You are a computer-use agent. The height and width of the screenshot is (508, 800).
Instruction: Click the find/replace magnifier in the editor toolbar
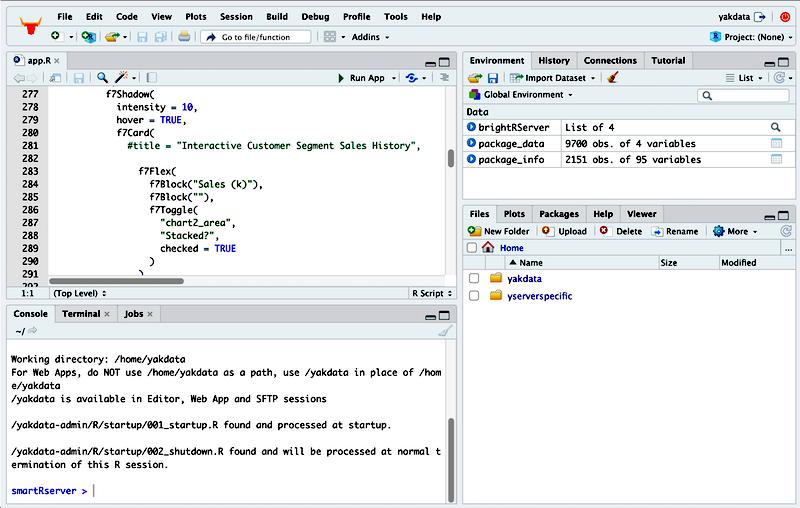(x=102, y=78)
